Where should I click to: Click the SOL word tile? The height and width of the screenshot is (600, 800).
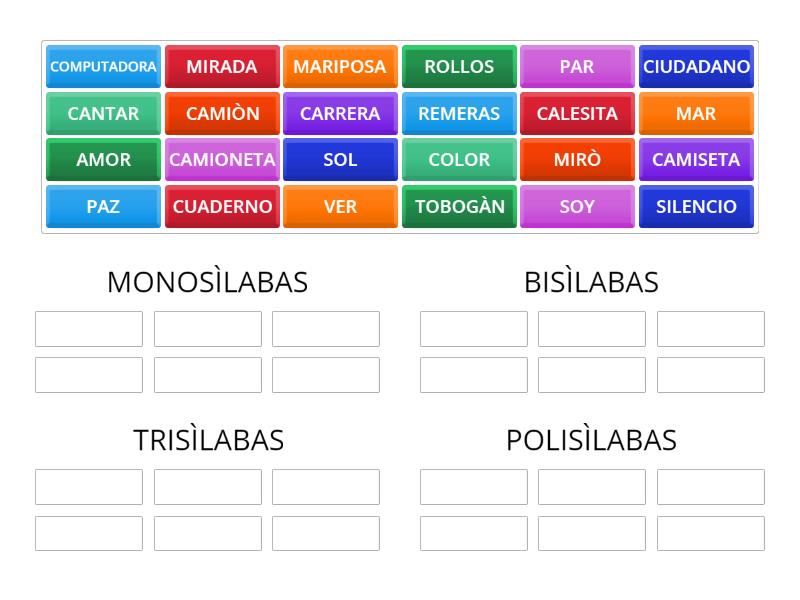340,160
